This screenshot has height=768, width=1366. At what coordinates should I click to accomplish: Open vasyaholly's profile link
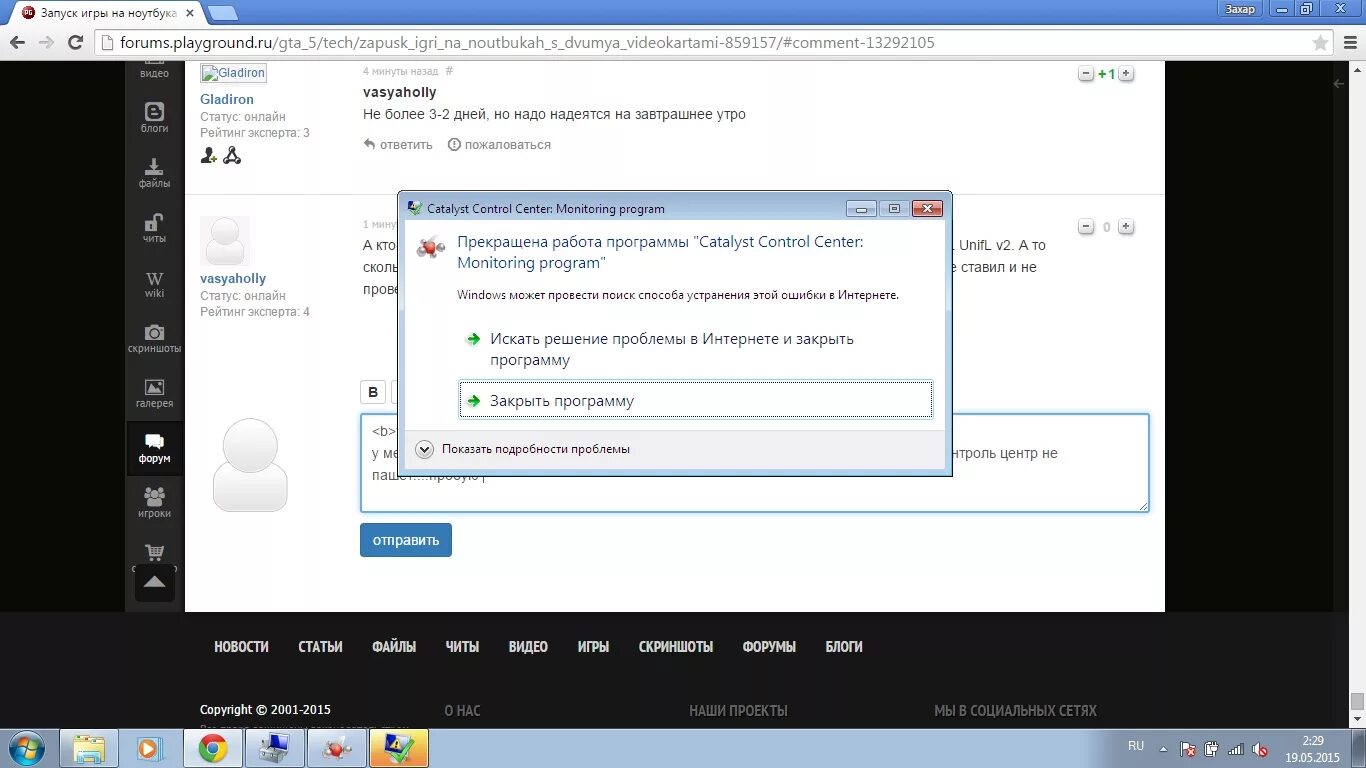(x=233, y=279)
